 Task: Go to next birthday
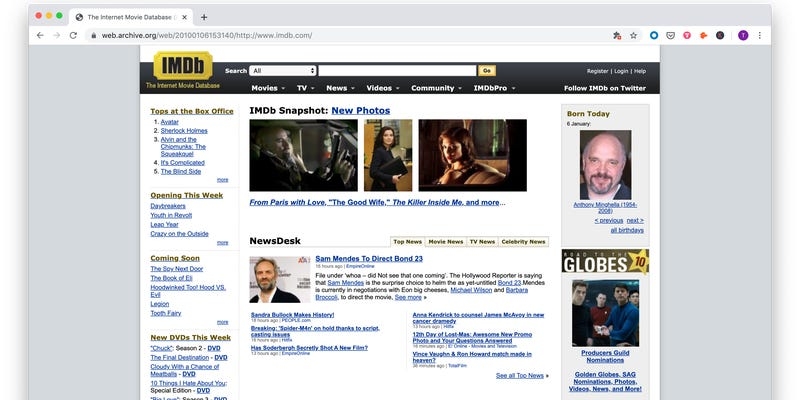click(635, 220)
